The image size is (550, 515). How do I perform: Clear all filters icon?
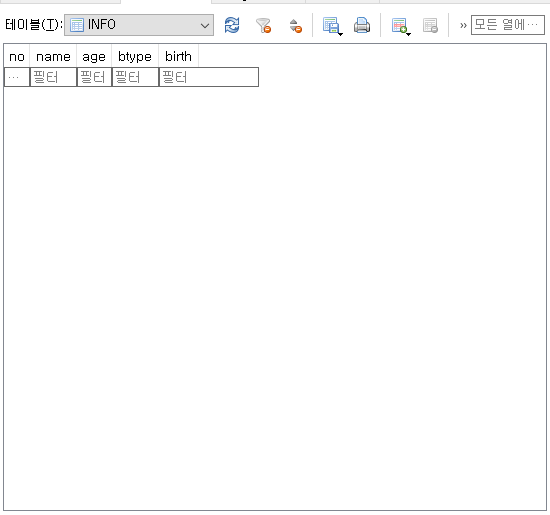(x=263, y=25)
